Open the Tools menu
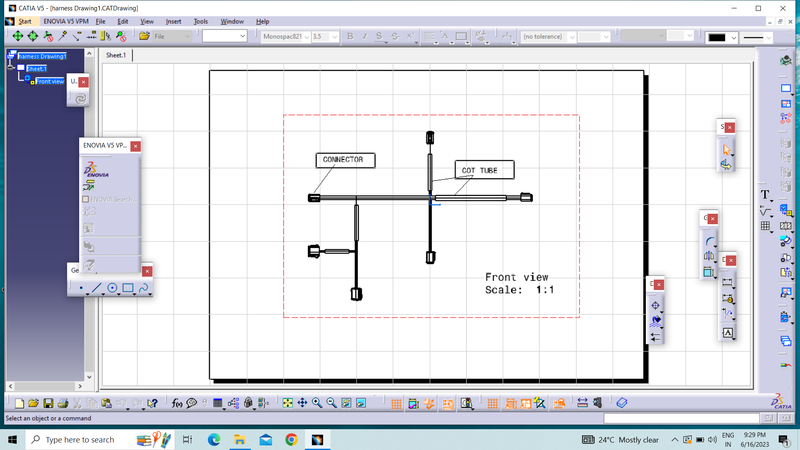 pos(201,21)
